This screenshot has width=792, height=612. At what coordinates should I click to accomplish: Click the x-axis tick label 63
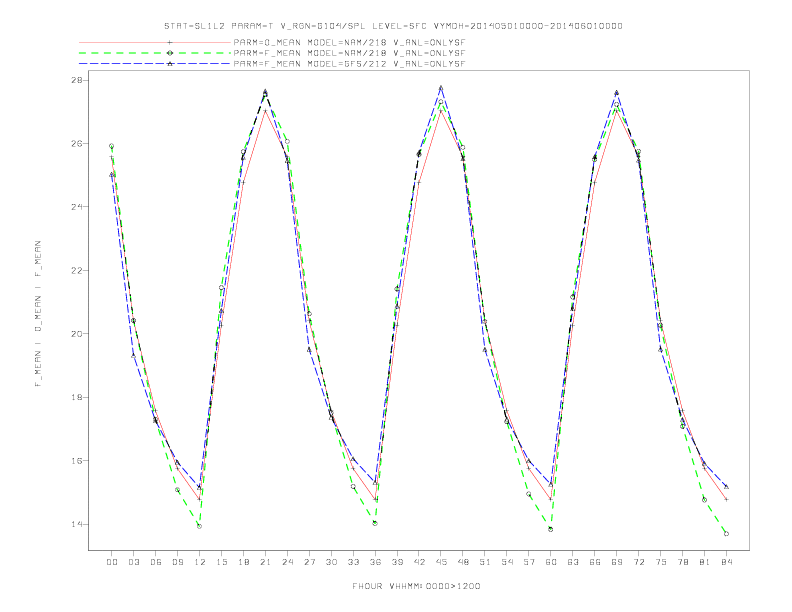coord(573,562)
